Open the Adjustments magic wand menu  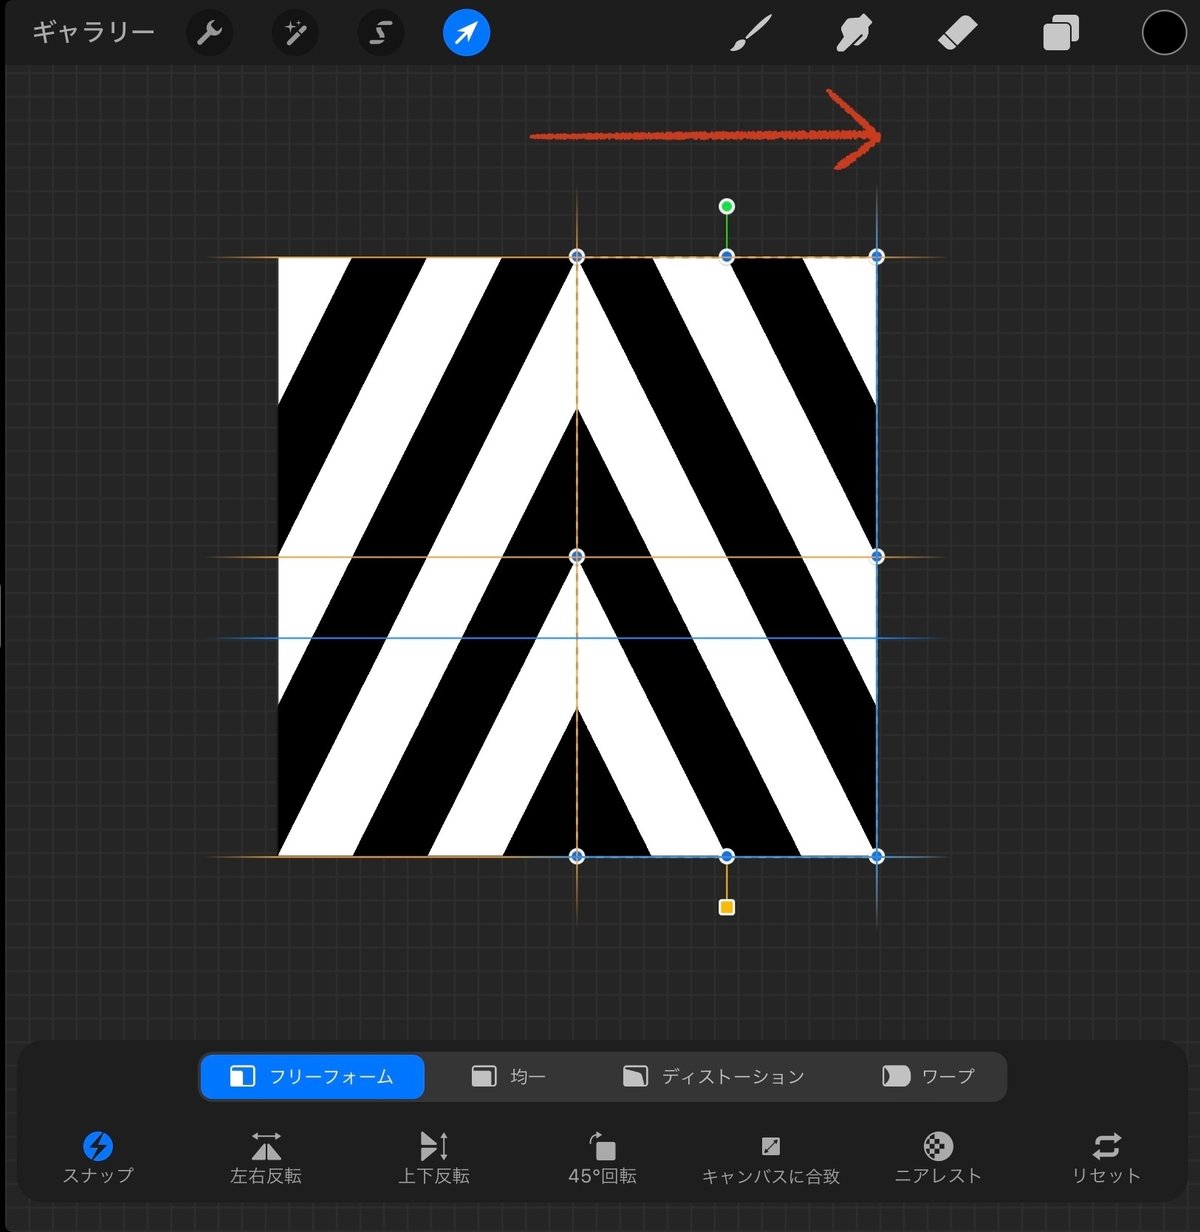(295, 34)
